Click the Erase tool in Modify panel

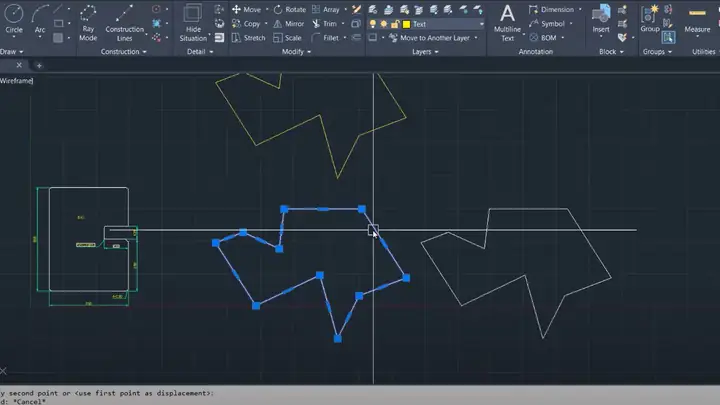point(356,9)
